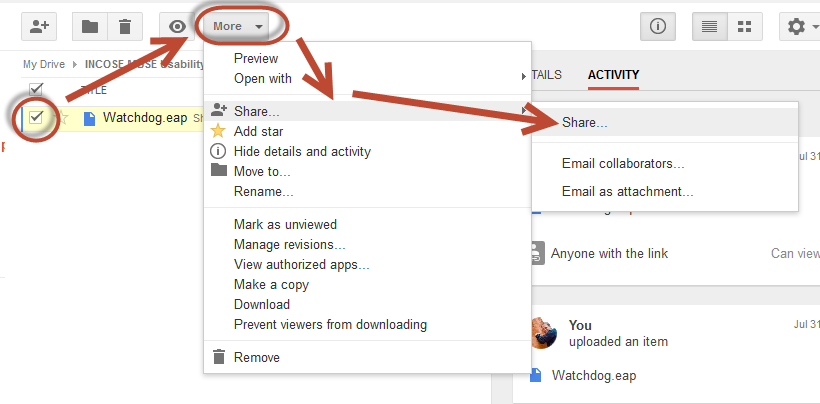This screenshot has width=820, height=404.
Task: Click the My Drive breadcrumb link
Action: coord(44,64)
